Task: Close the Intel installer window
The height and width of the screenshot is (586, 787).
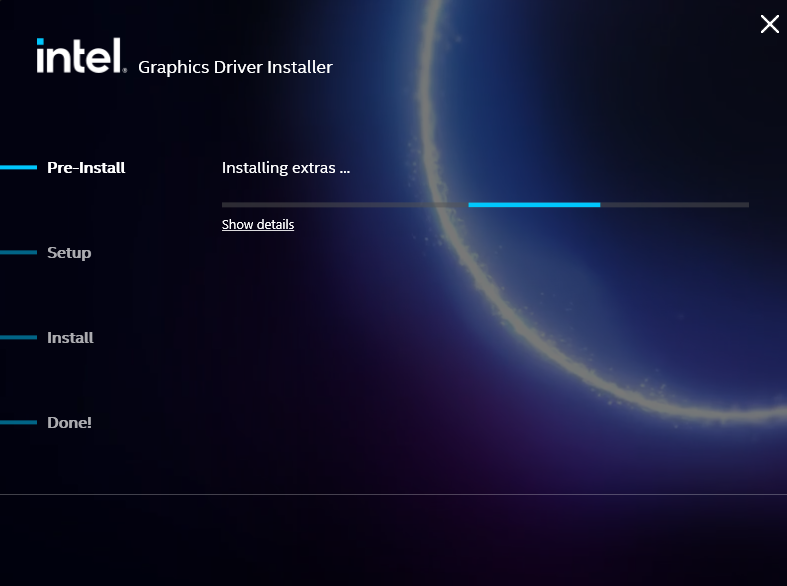Action: 769,24
